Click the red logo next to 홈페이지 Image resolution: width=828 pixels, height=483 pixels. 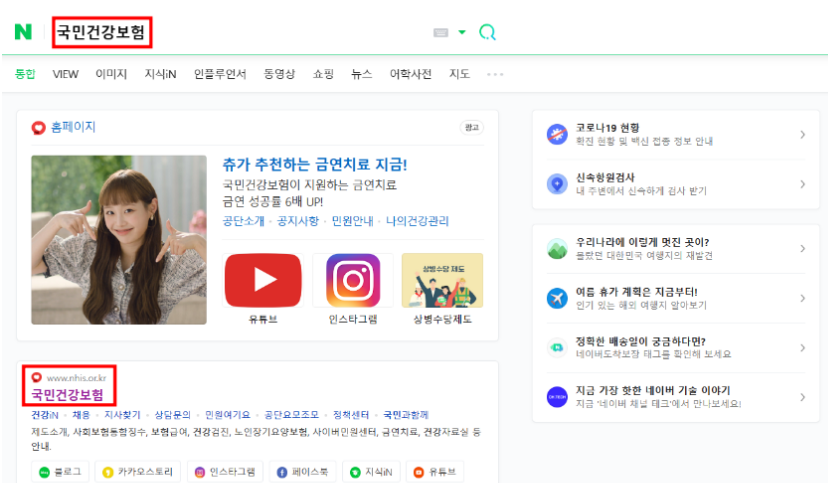(x=39, y=128)
